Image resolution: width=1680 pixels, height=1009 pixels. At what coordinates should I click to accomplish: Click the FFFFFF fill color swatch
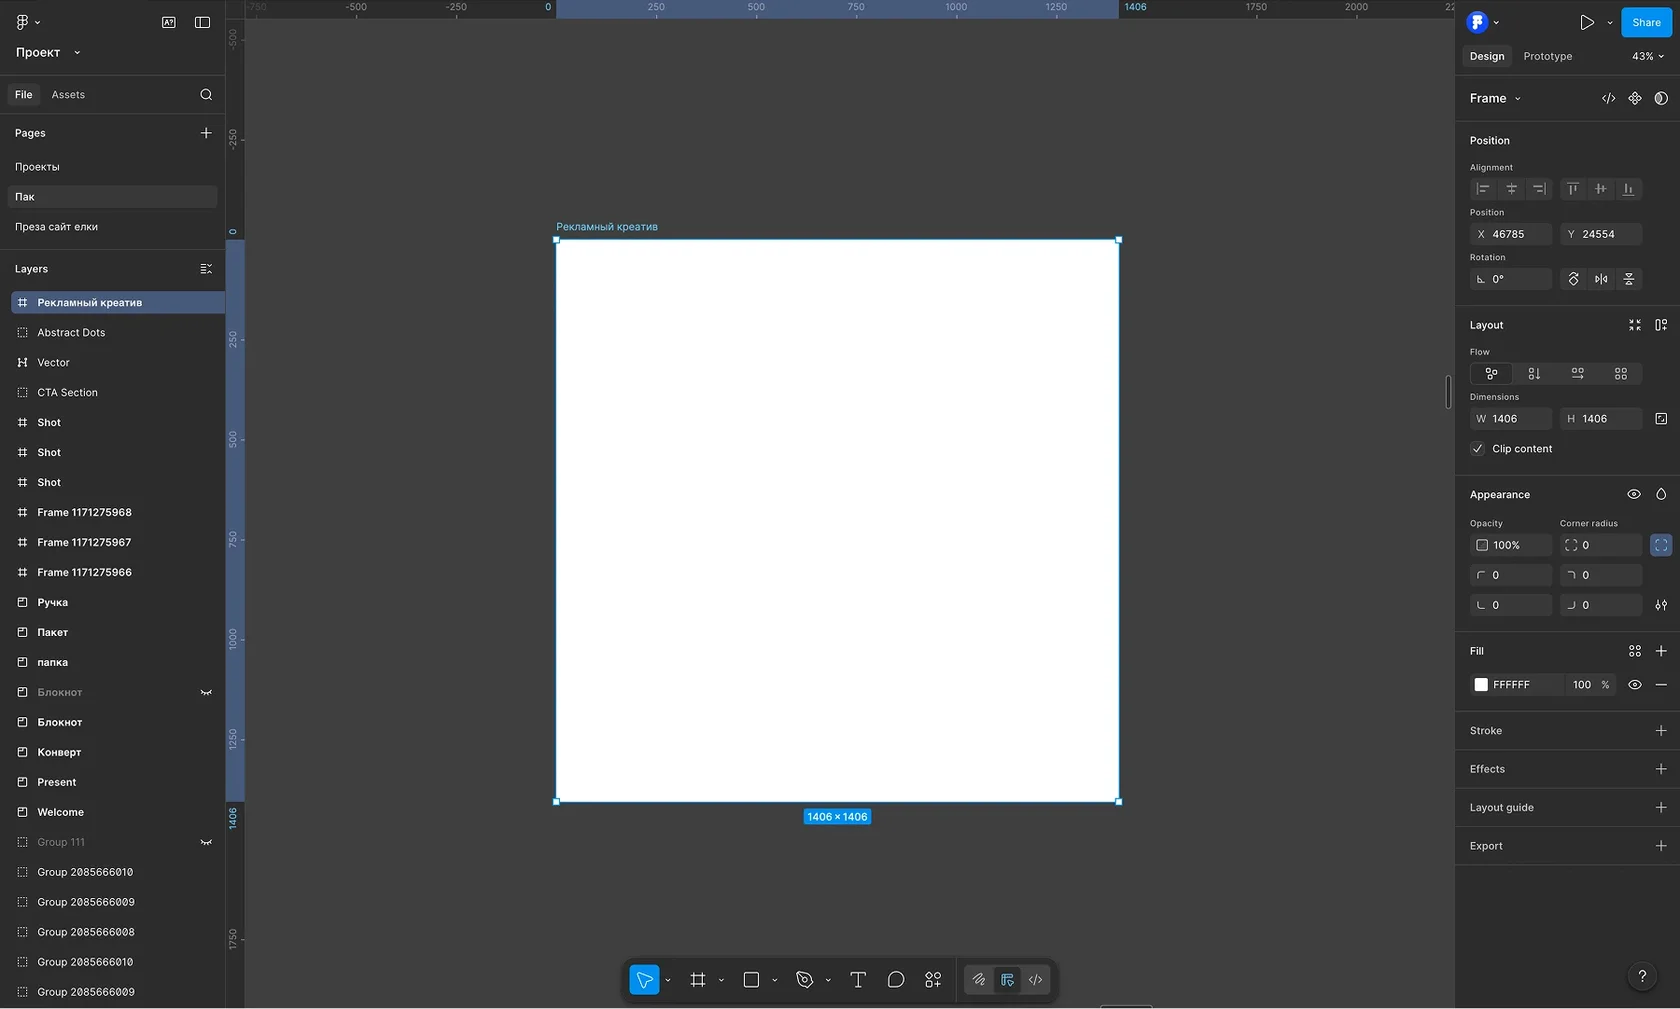tap(1481, 685)
